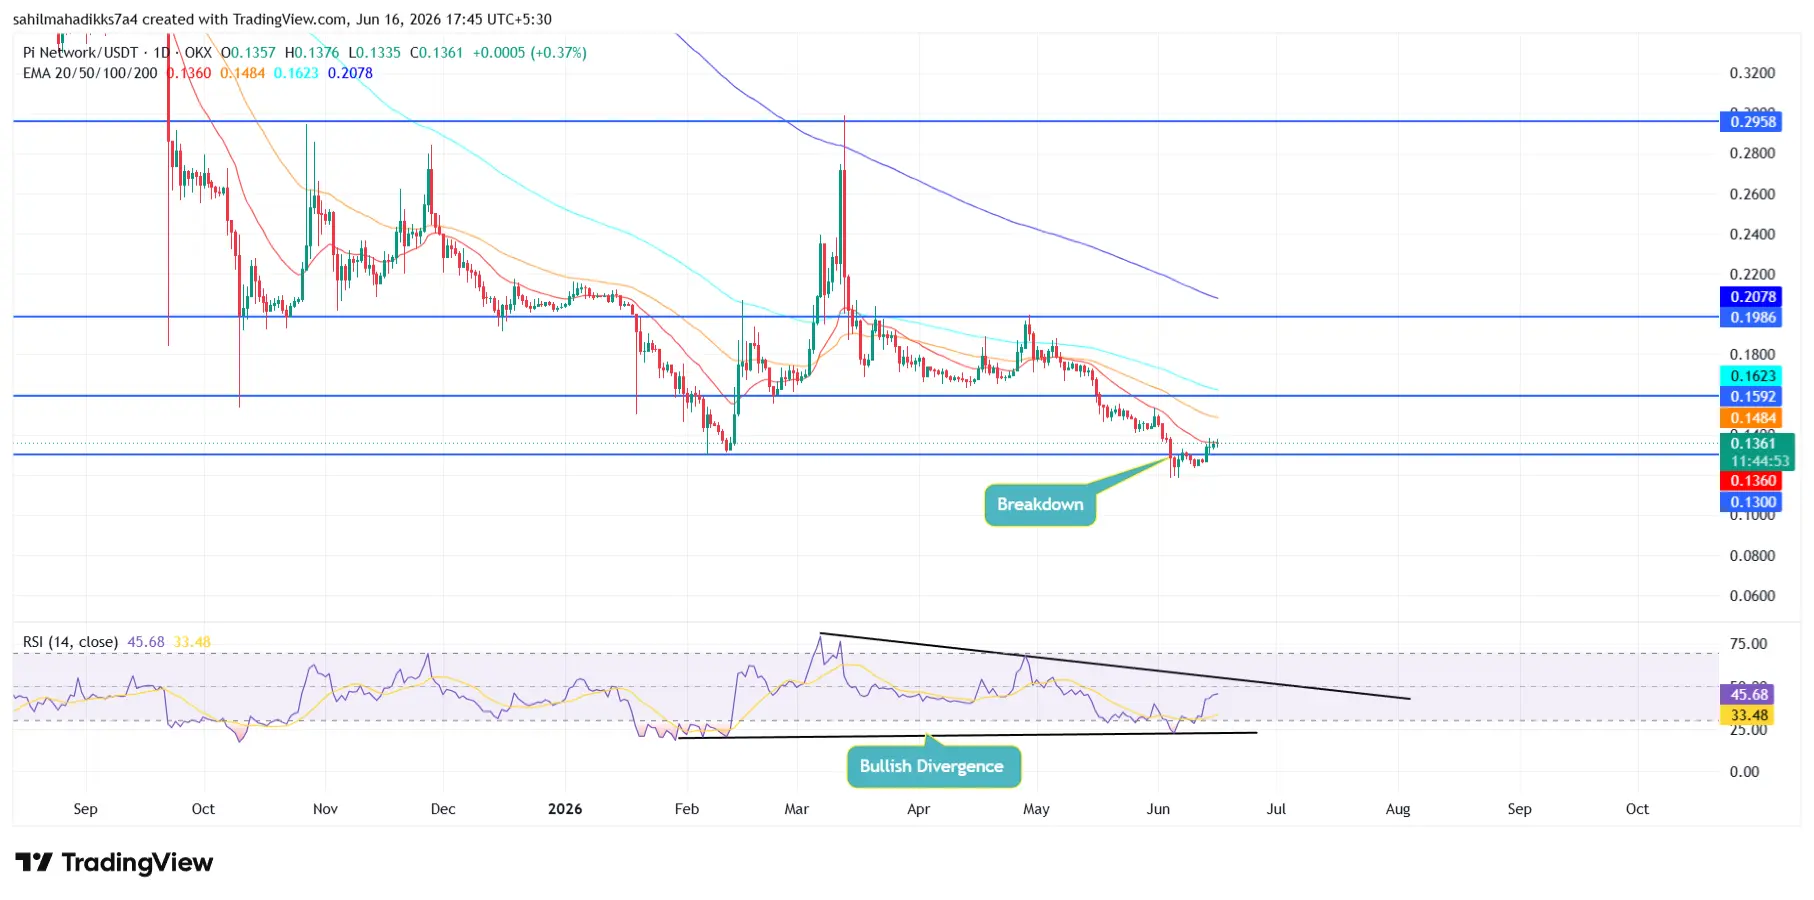Click the 75.00 level on RSI scale
This screenshot has width=1814, height=900.
(1748, 644)
